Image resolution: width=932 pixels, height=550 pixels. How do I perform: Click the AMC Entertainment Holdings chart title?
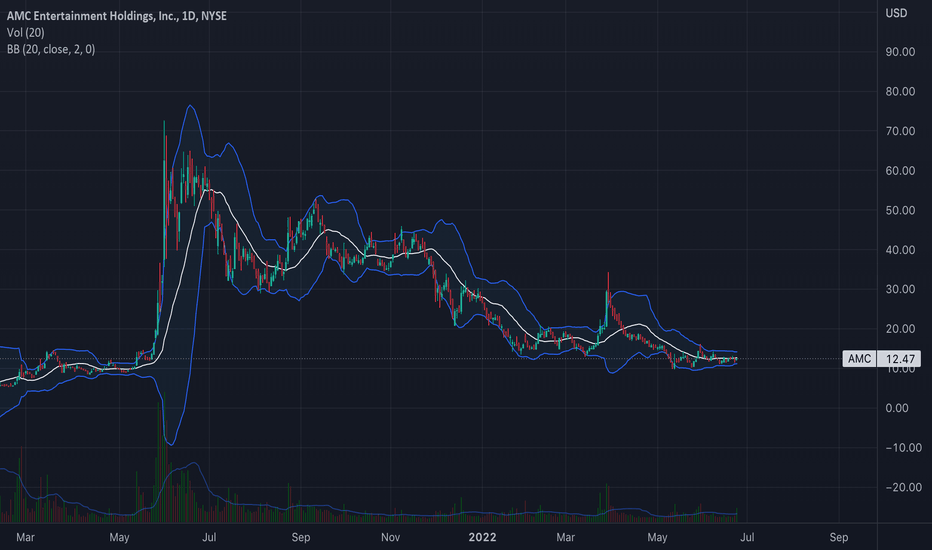116,16
